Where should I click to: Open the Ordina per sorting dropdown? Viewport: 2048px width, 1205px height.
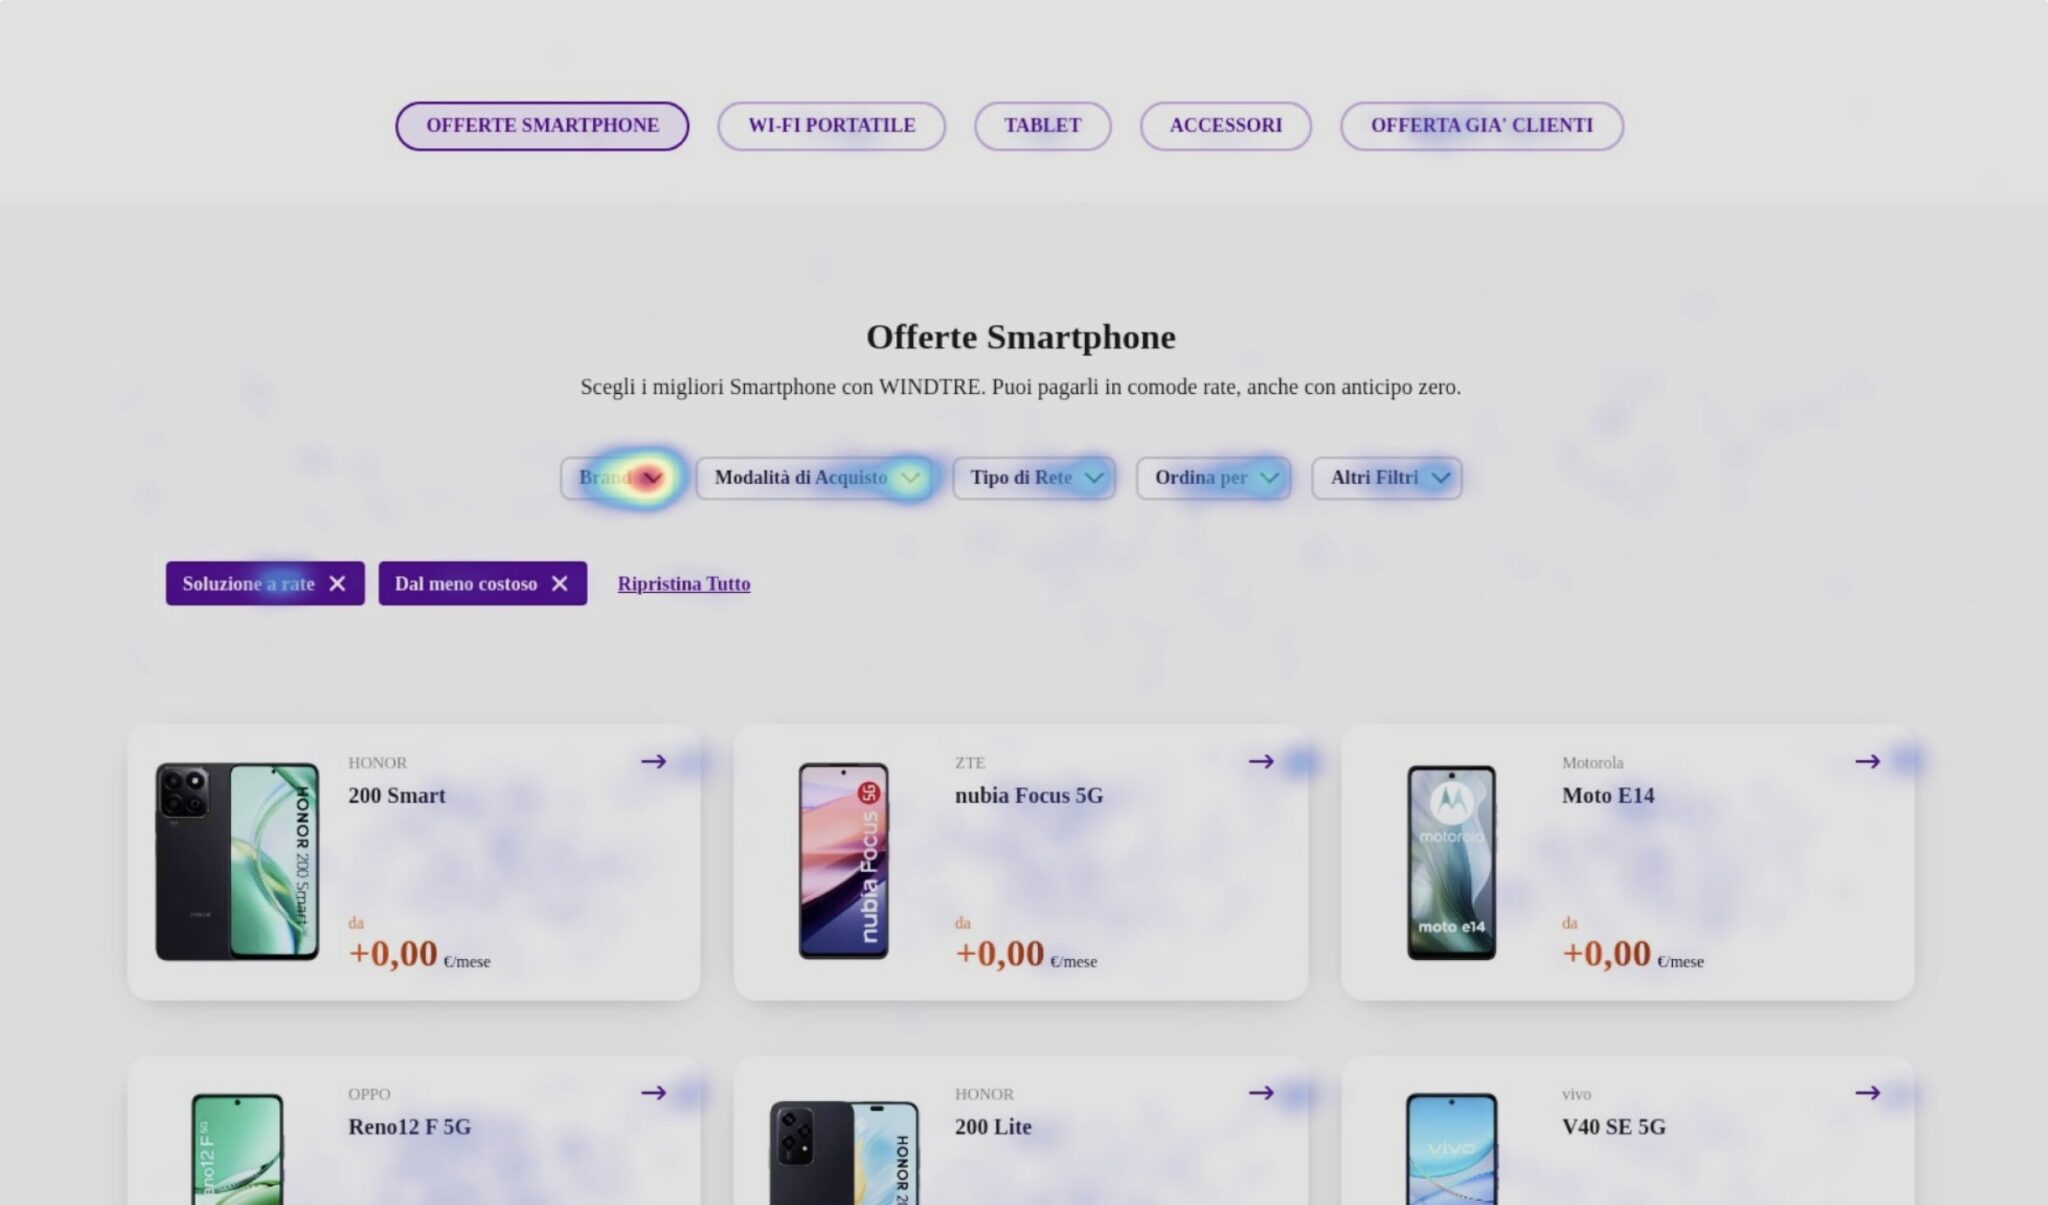point(1214,478)
